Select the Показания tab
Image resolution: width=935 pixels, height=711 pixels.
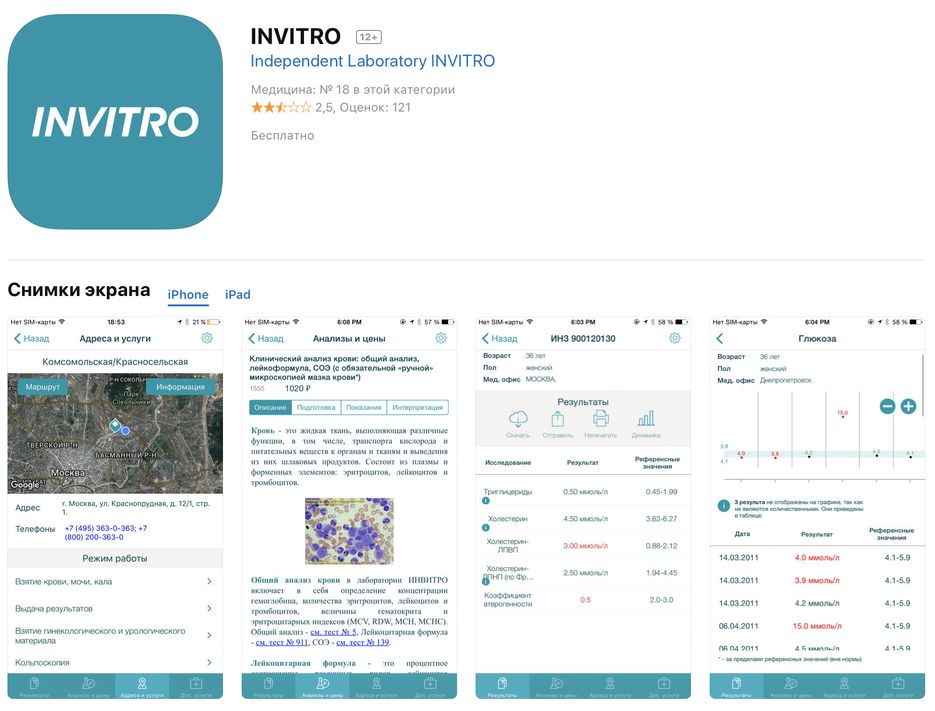click(364, 407)
